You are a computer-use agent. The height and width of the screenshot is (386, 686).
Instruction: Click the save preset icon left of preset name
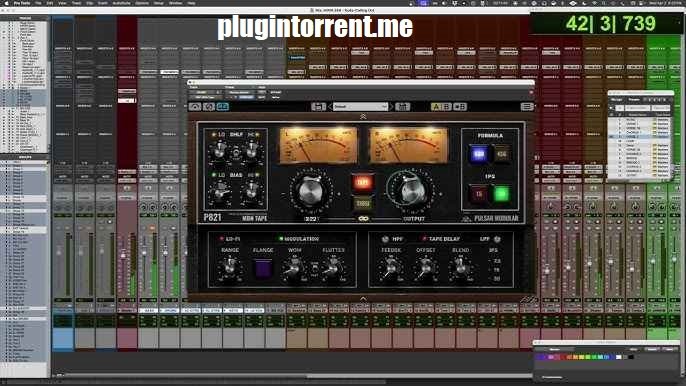[x=318, y=106]
